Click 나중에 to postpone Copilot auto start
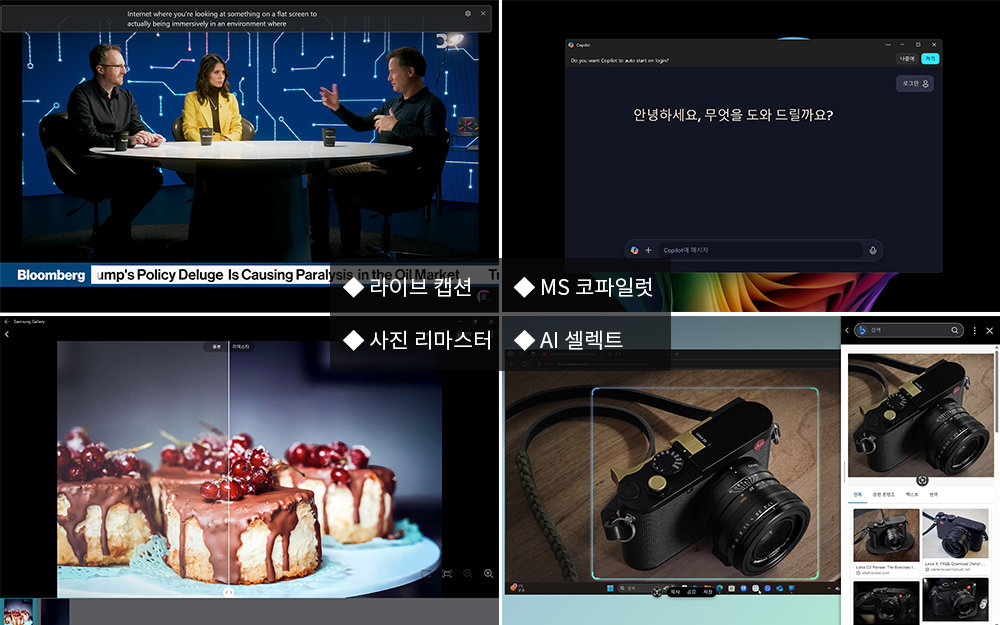1000x625 pixels. click(906, 59)
